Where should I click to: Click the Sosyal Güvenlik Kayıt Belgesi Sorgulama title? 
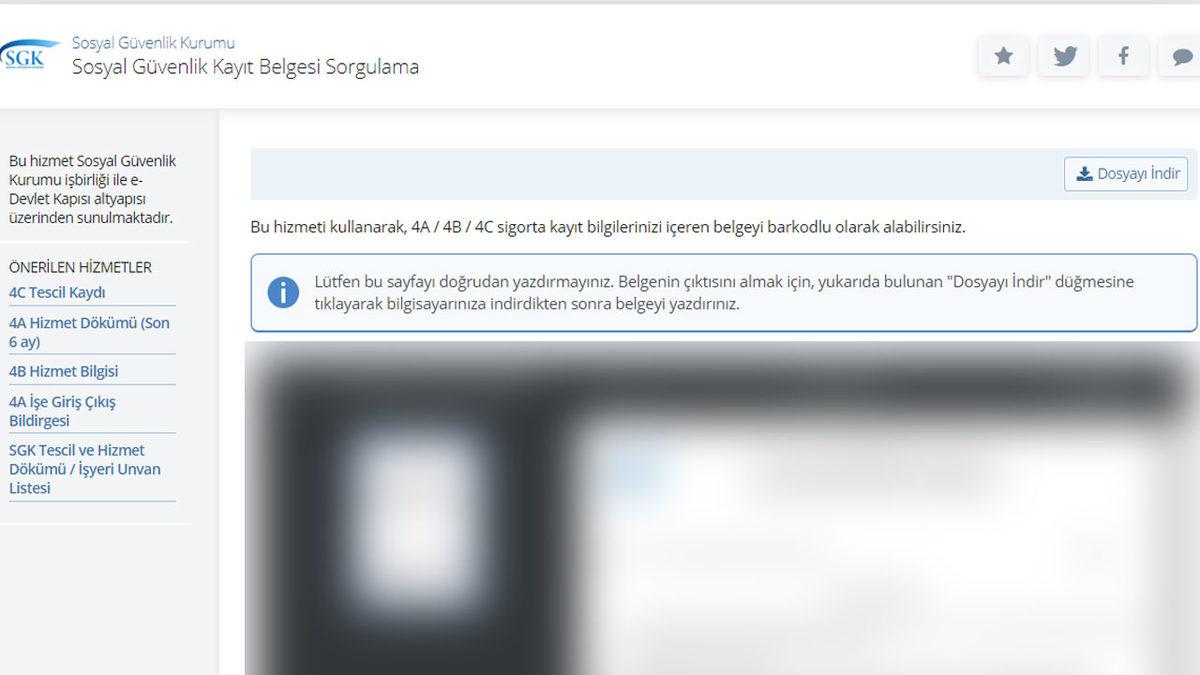(244, 67)
